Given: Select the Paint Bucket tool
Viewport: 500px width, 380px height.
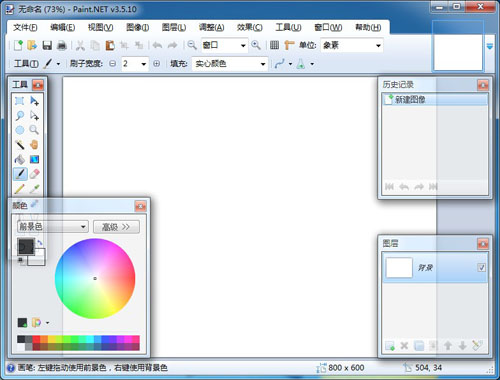Looking at the screenshot, I should pos(20,159).
